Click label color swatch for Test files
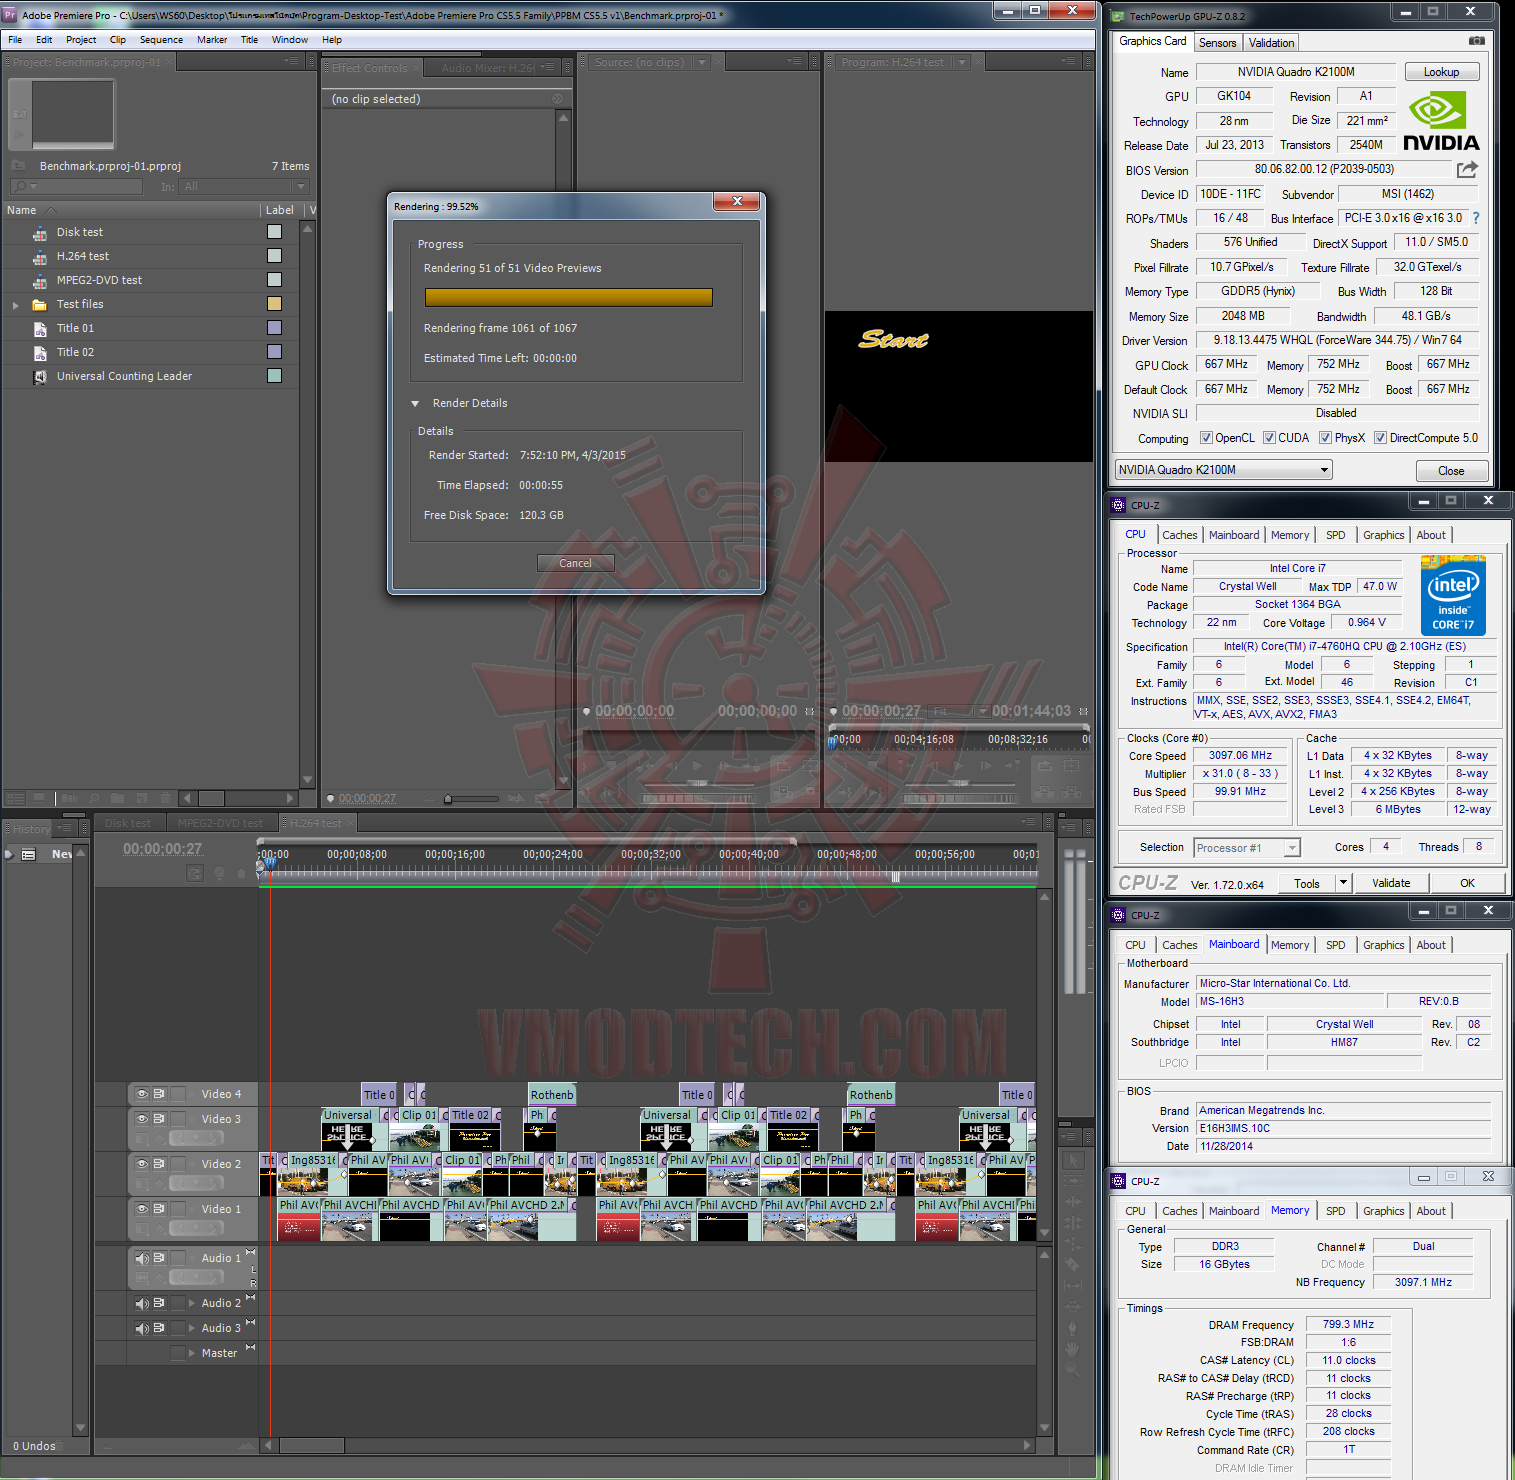 tap(274, 304)
